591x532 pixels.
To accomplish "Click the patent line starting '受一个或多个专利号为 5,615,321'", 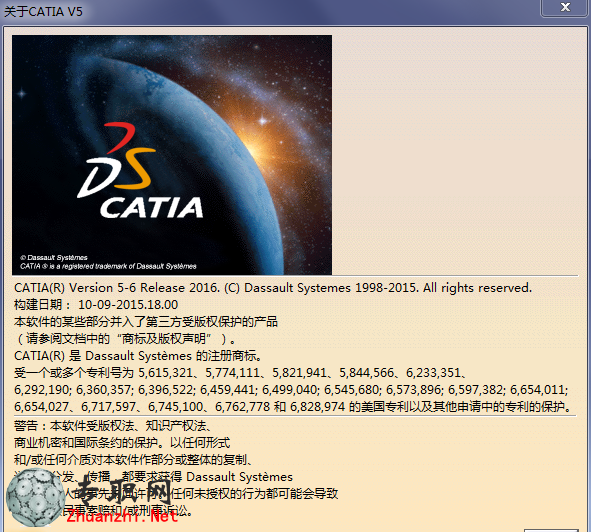I will pyautogui.click(x=241, y=373).
